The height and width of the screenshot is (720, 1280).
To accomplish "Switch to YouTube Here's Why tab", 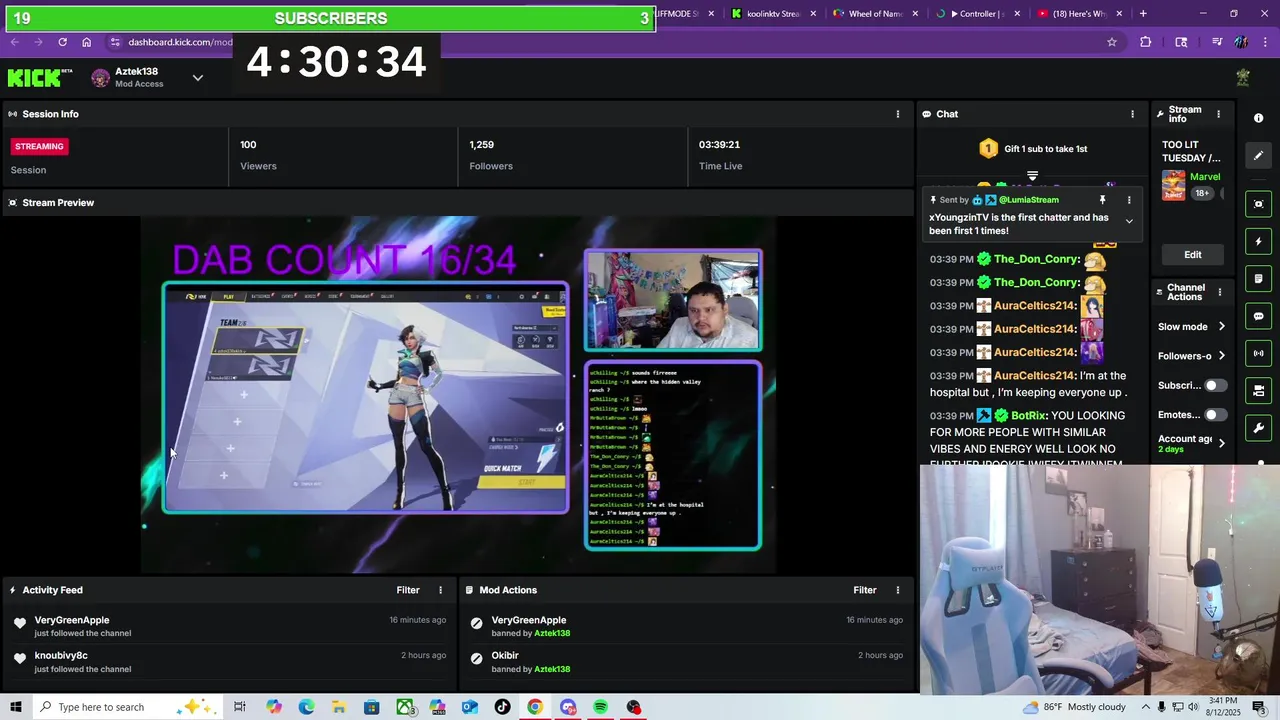I will click(x=1079, y=14).
